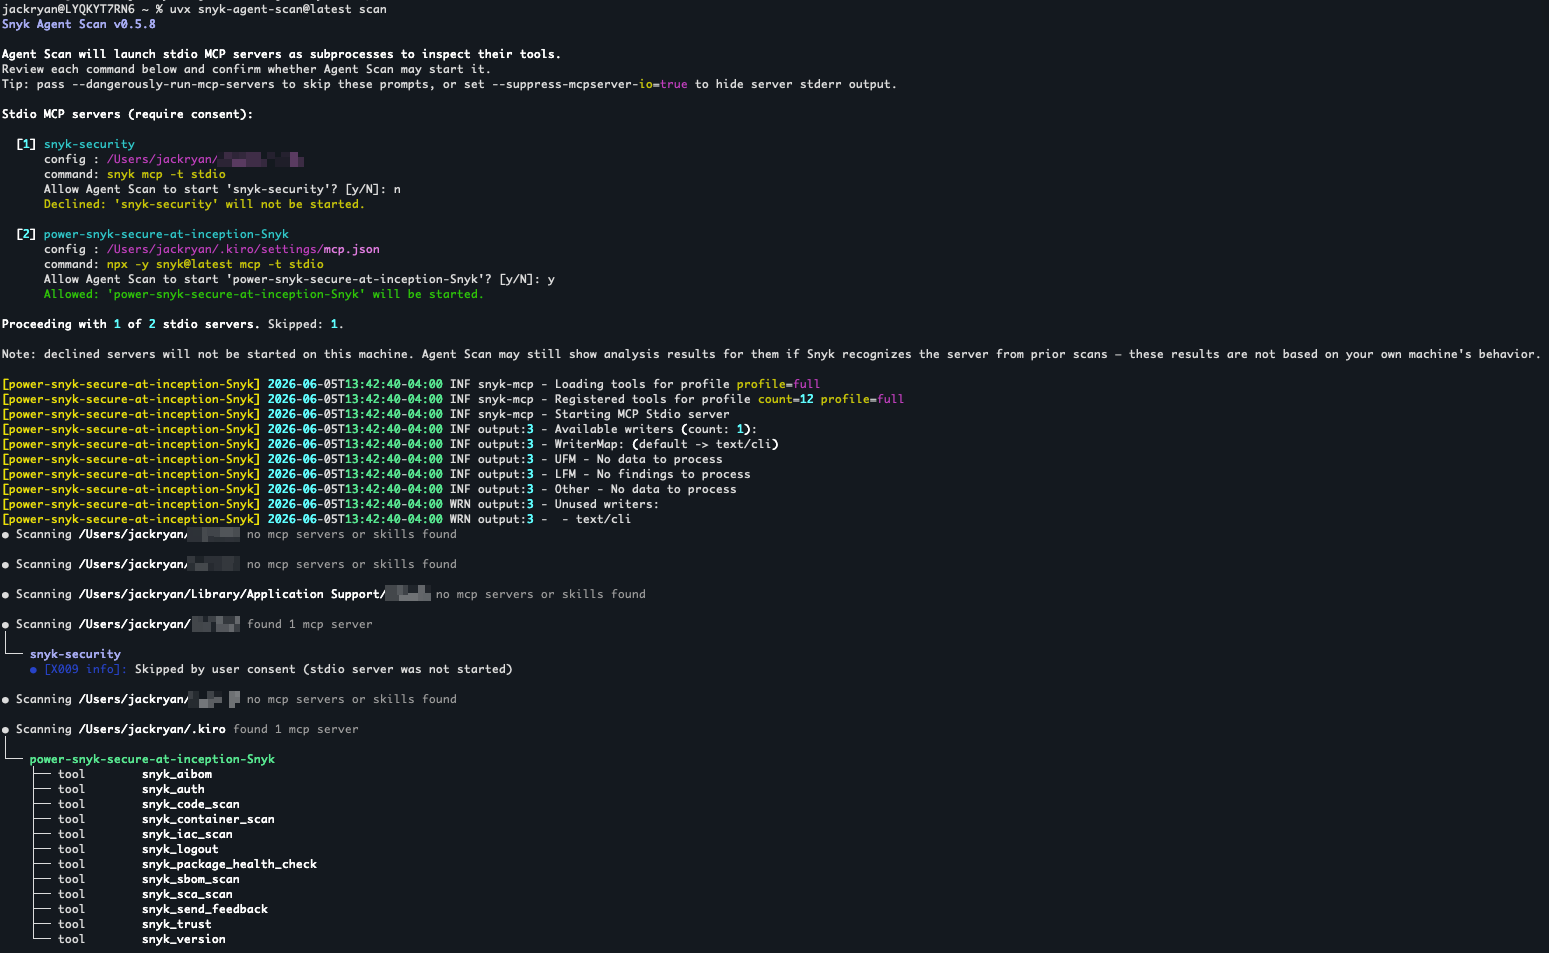This screenshot has width=1549, height=953.
Task: Click the 'Snyk Agent Scan v0.5.8' header text
Action: 79,24
